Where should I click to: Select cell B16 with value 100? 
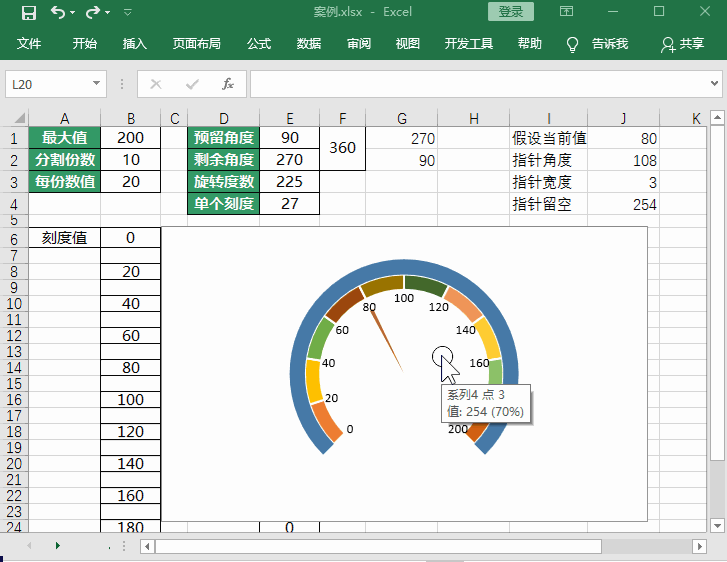(x=130, y=400)
